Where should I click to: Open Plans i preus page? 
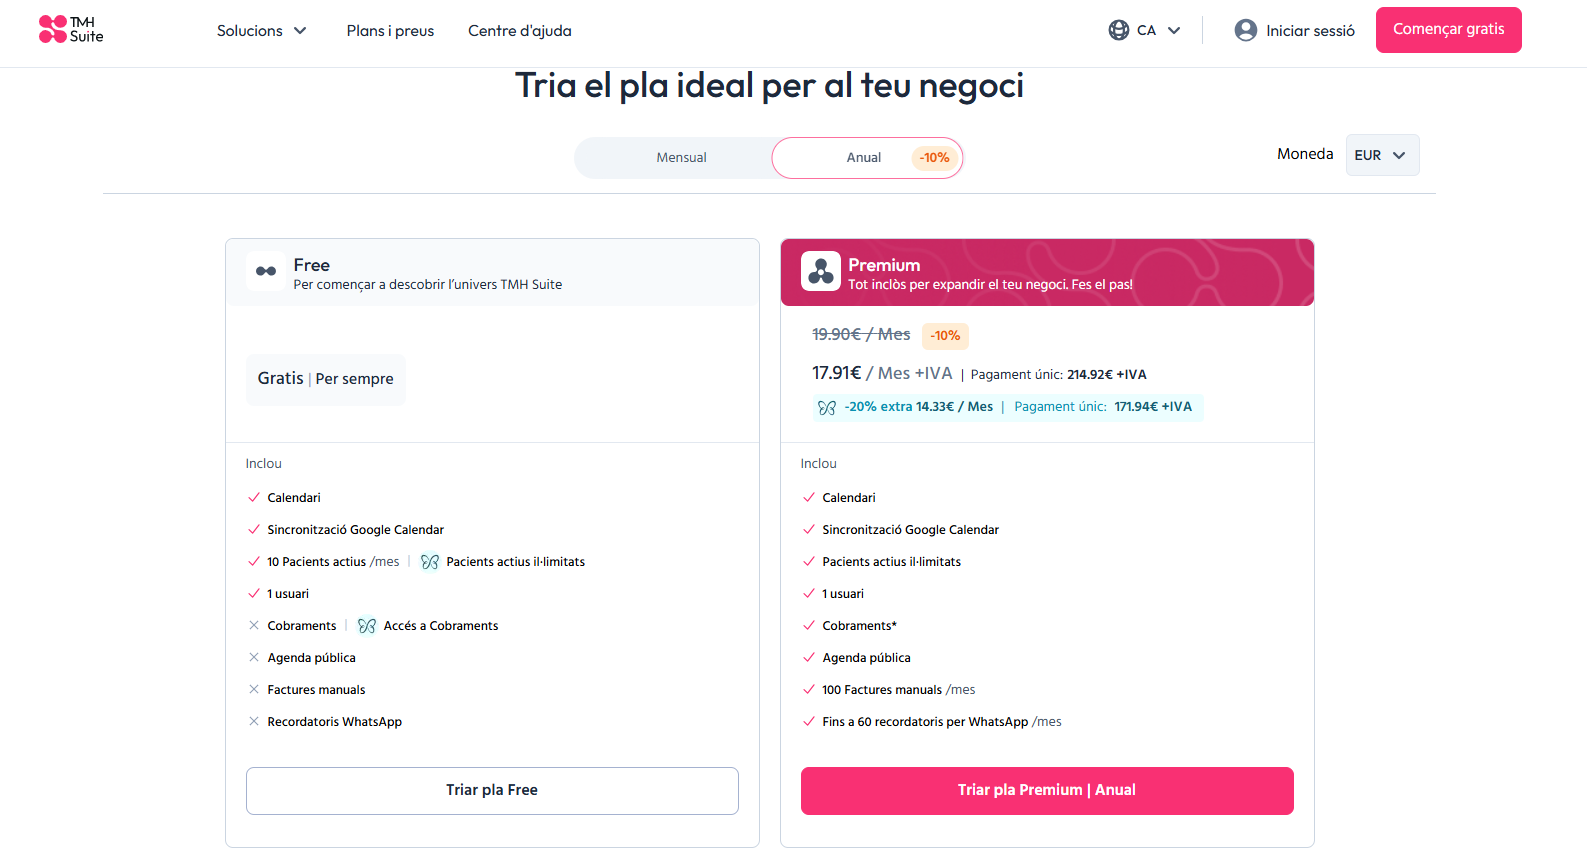[x=390, y=31]
